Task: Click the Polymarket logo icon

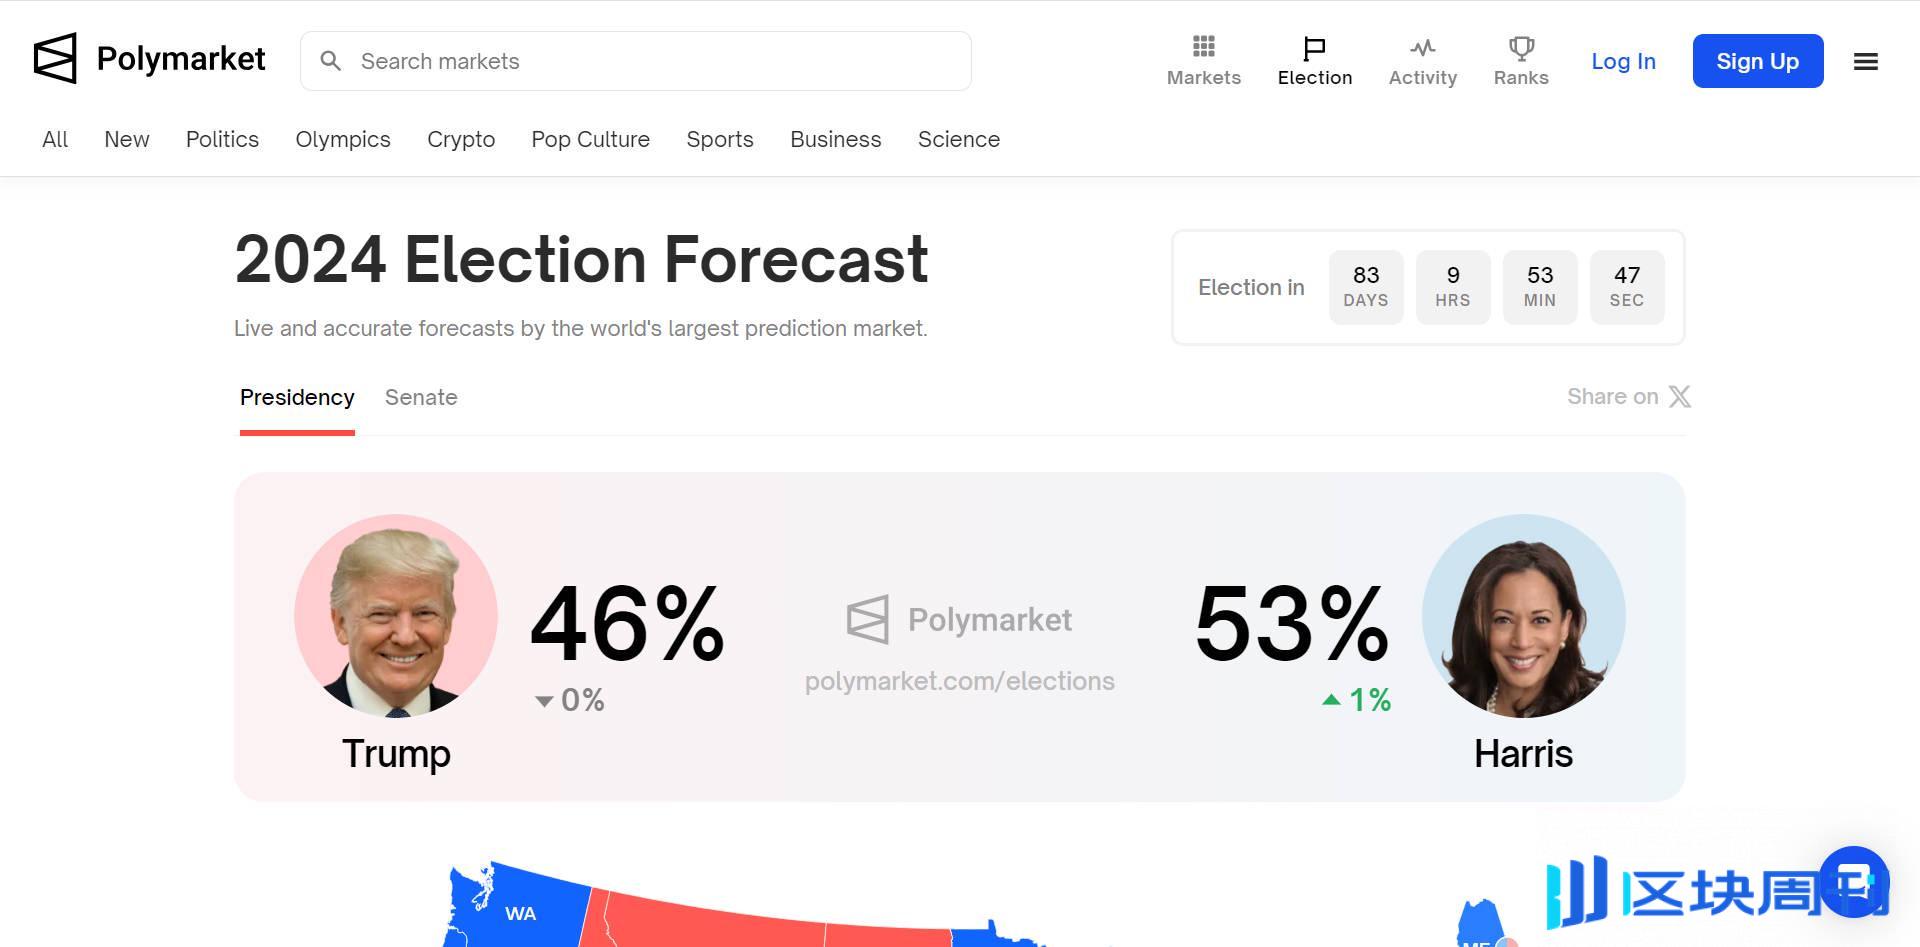Action: pyautogui.click(x=55, y=59)
